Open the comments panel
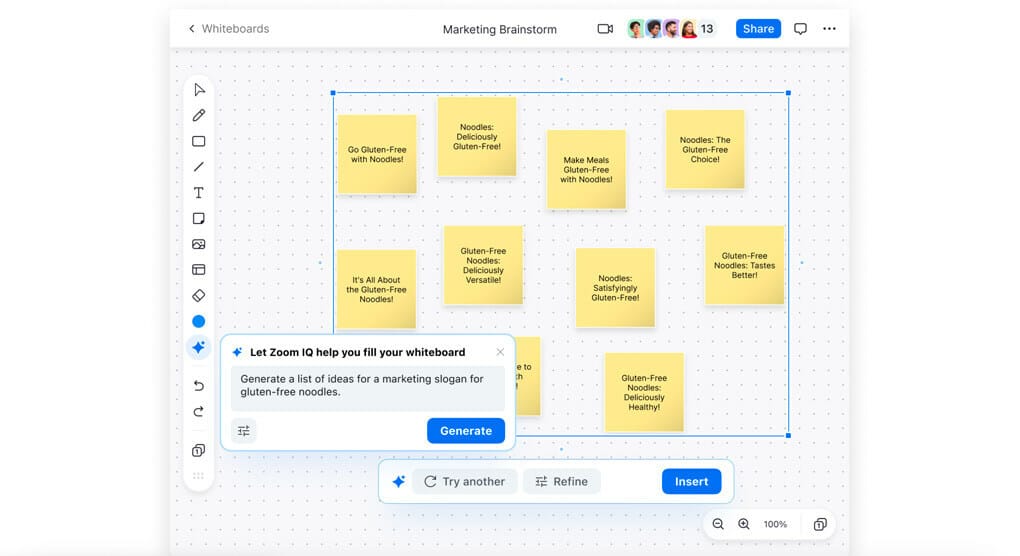Screen dimensions: 1020x556 pos(800,29)
